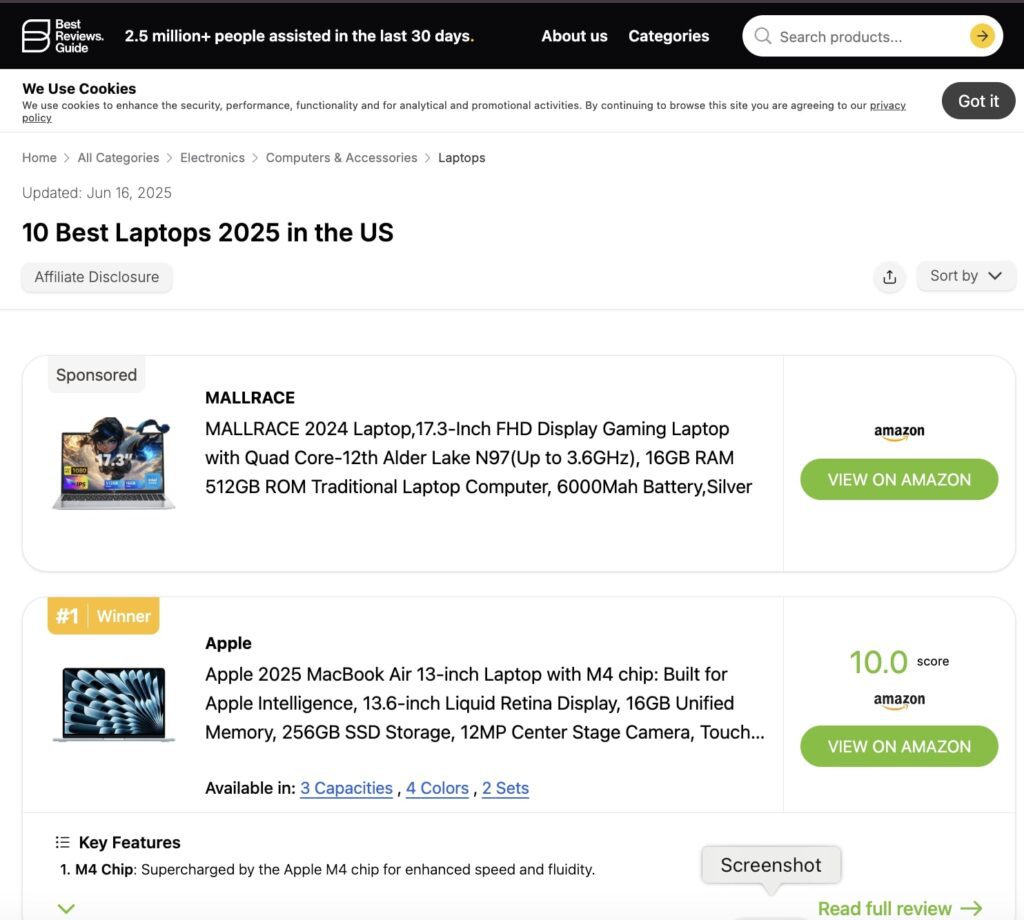Click the MALLRACE laptop thumbnail image

114,462
